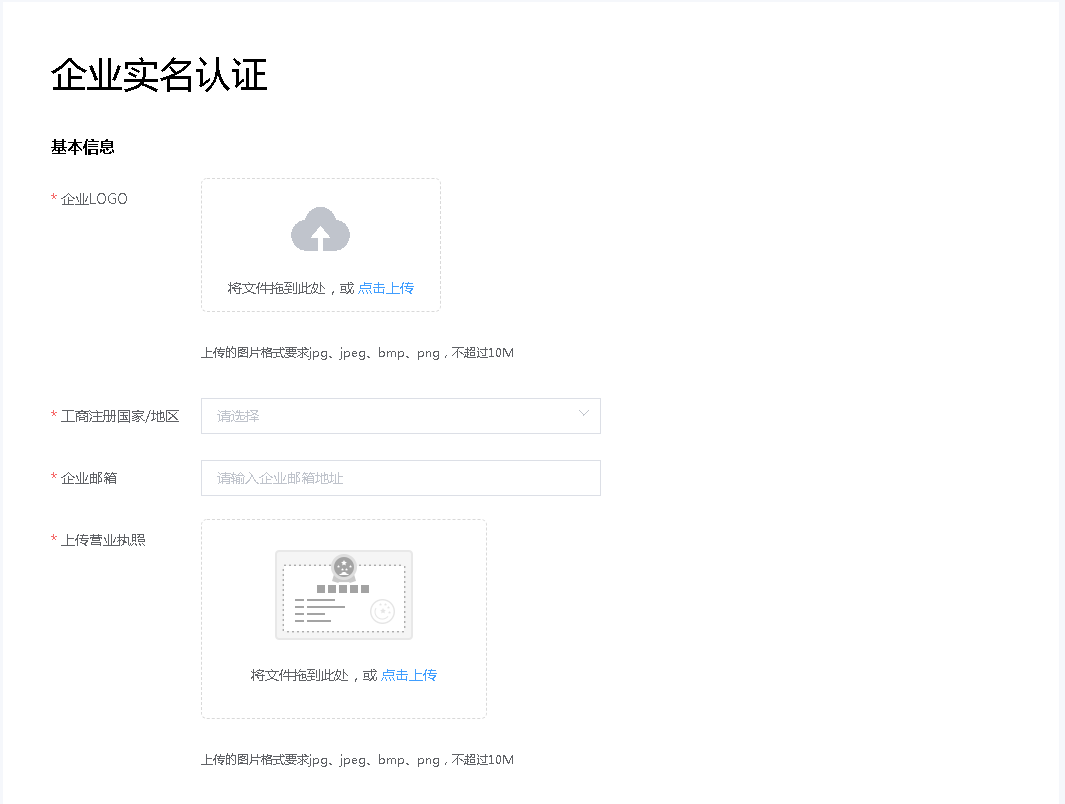Viewport: 1065px width, 804px height.
Task: Click the 上传营业执照 field label
Action: (103, 540)
